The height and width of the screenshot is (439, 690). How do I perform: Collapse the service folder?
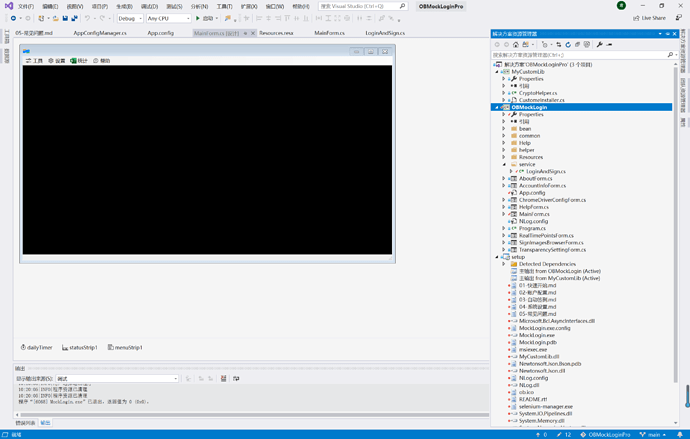504,165
